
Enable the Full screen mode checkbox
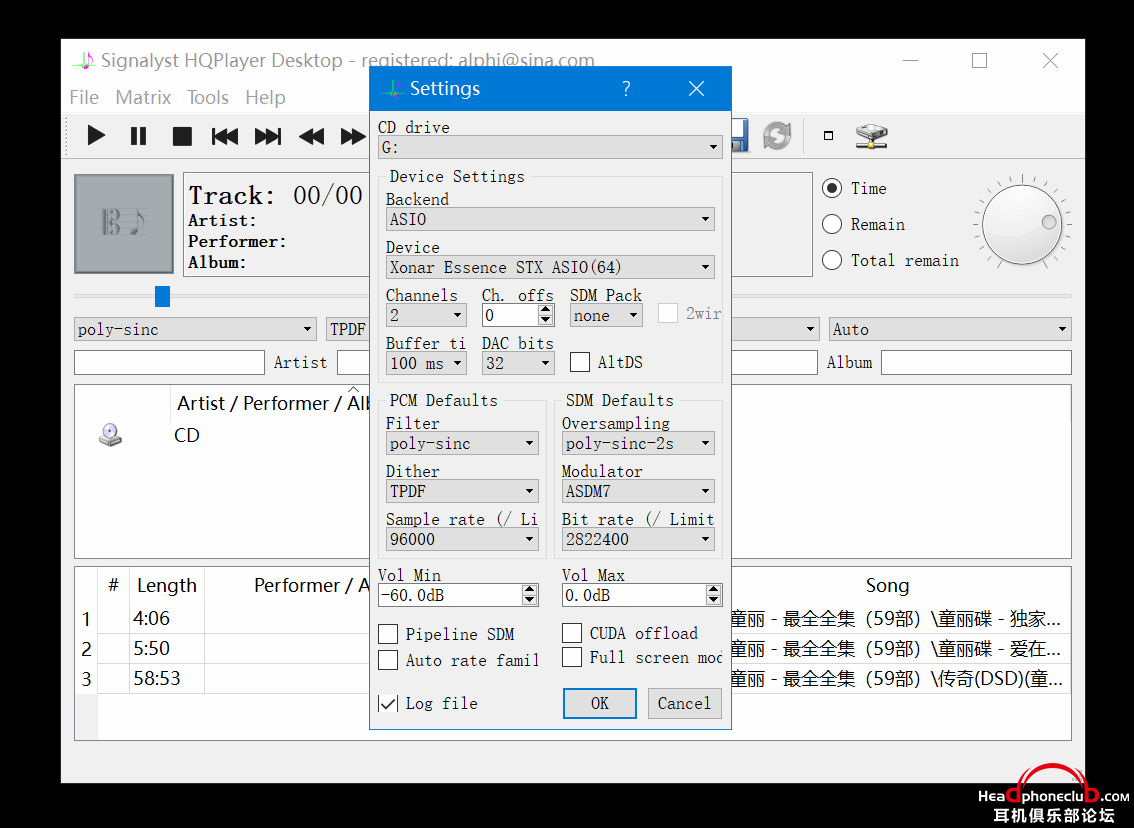click(x=572, y=657)
